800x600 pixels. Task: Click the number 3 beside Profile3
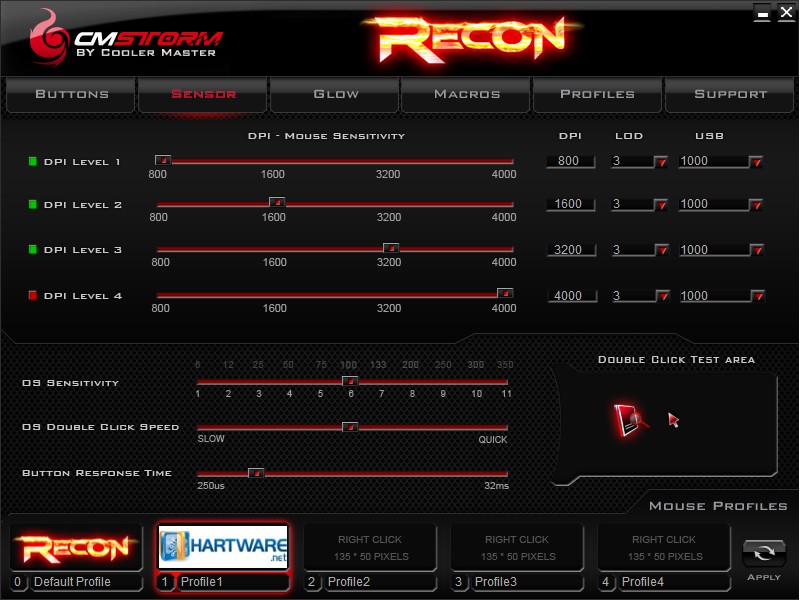(459, 582)
